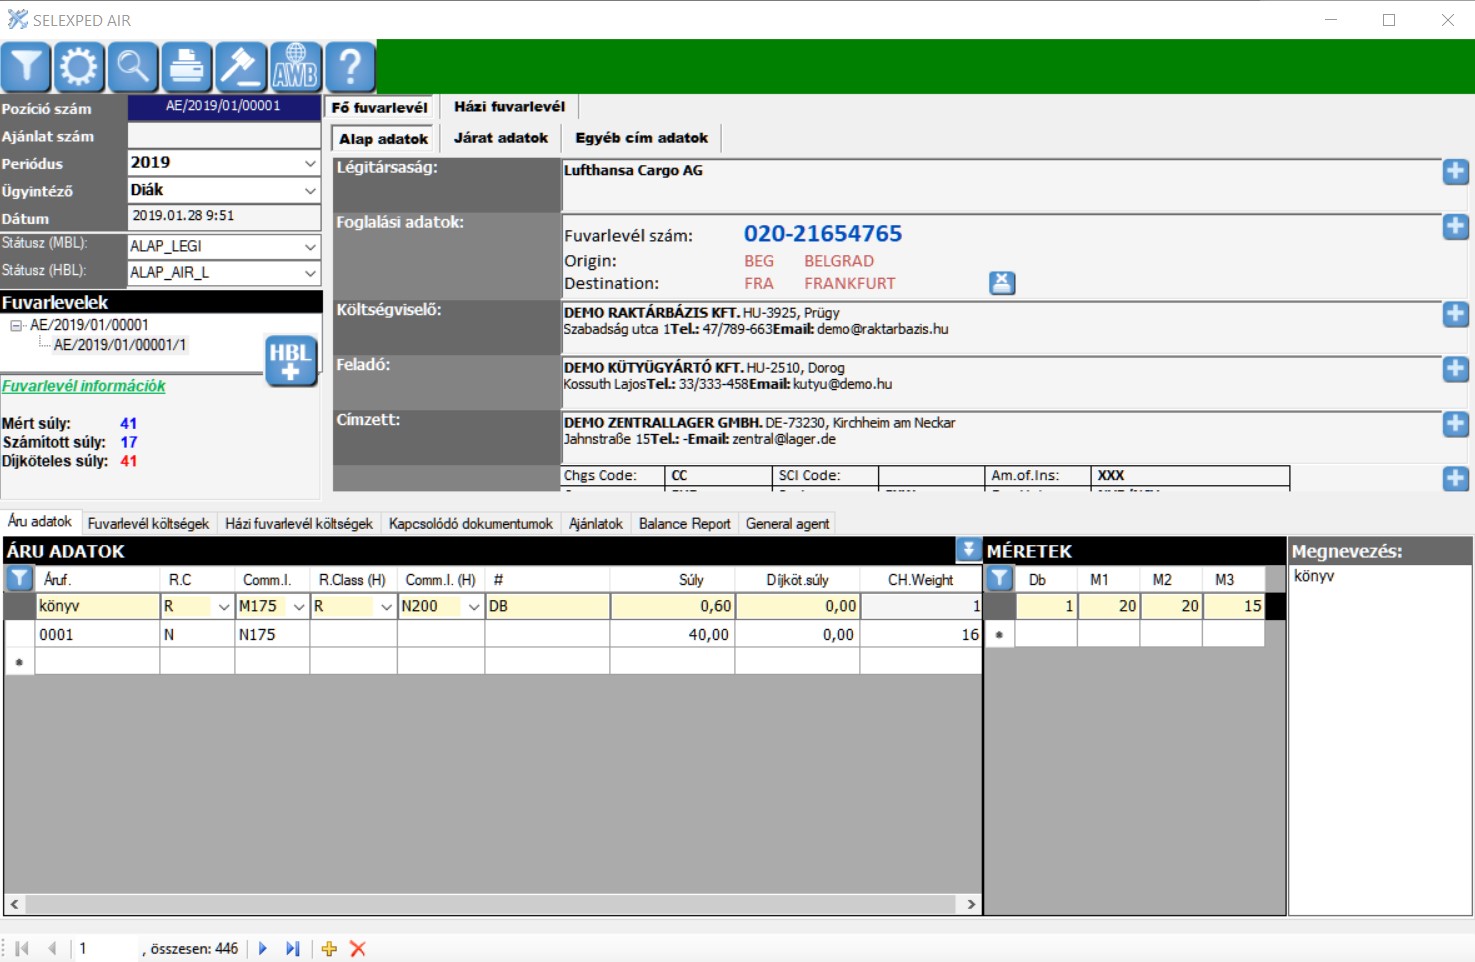Switch to the Fő fuvarlevél tab
1475x962 pixels.
pos(380,107)
